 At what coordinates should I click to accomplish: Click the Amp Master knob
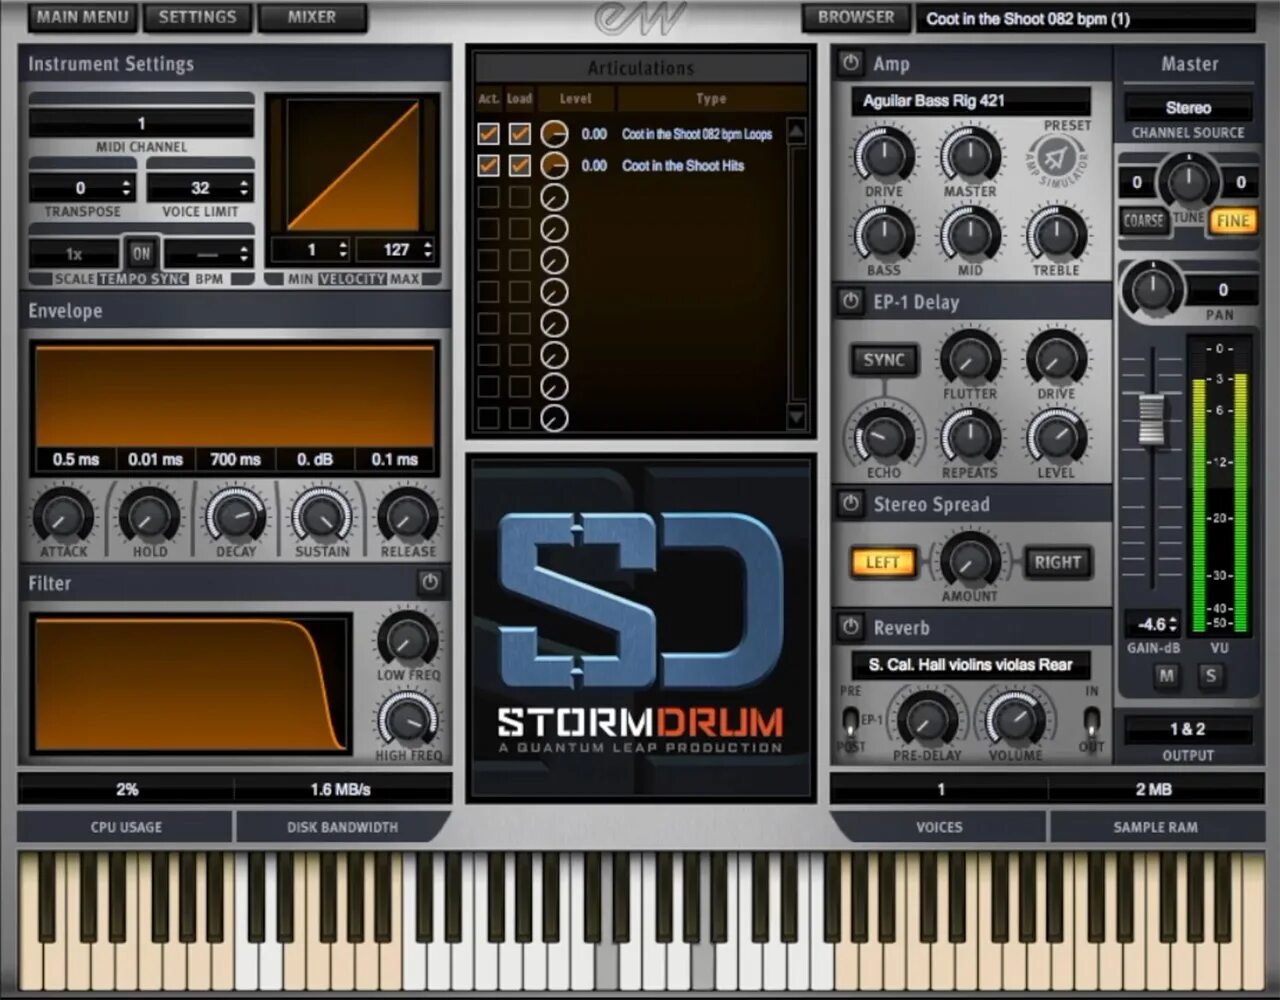[969, 155]
